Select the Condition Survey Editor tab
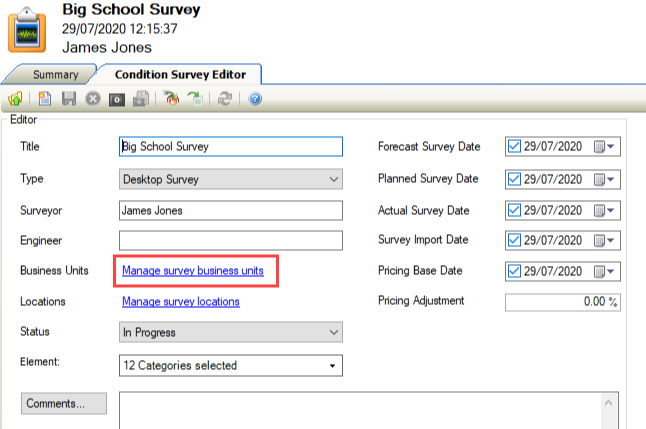 click(x=180, y=74)
